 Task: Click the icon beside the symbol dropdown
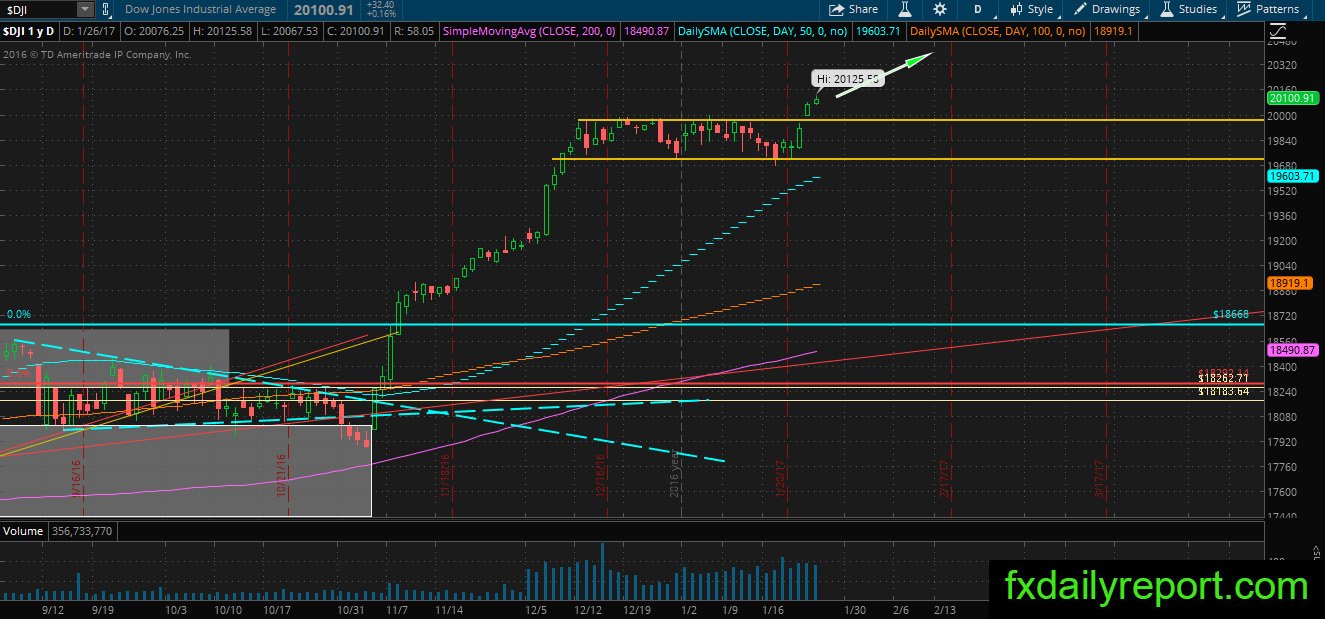click(107, 9)
